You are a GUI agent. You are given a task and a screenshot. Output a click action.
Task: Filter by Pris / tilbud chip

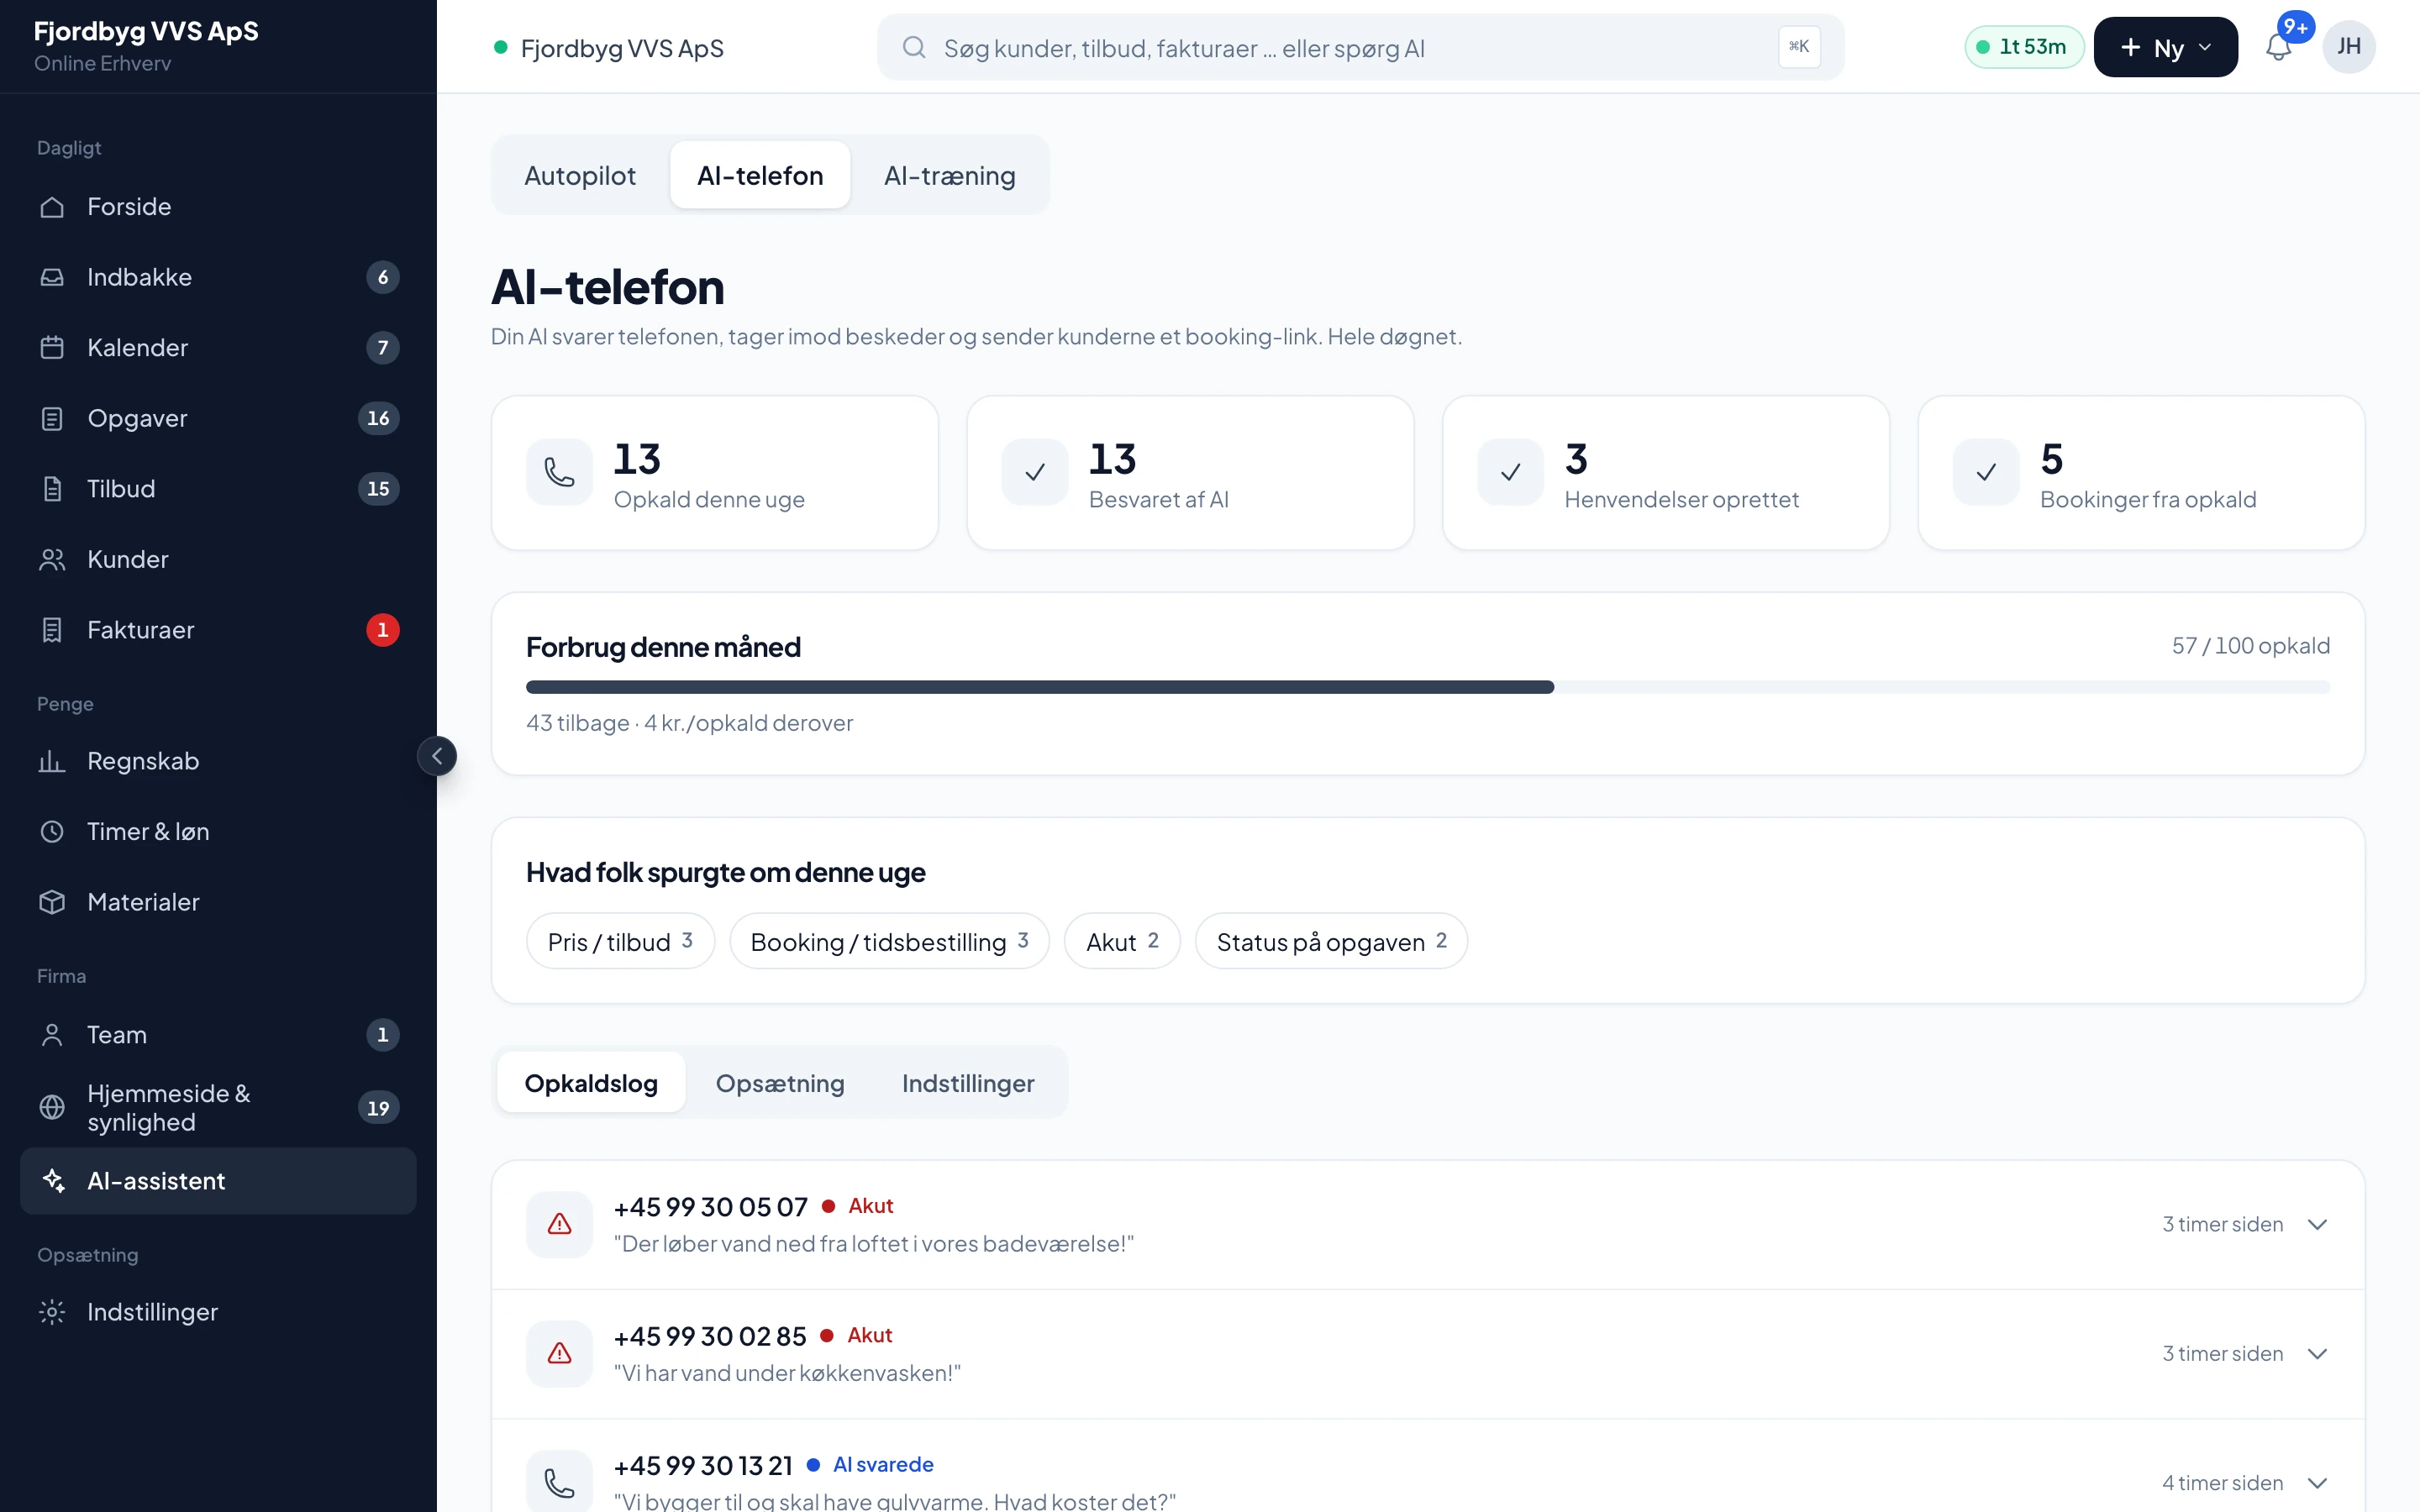point(620,942)
